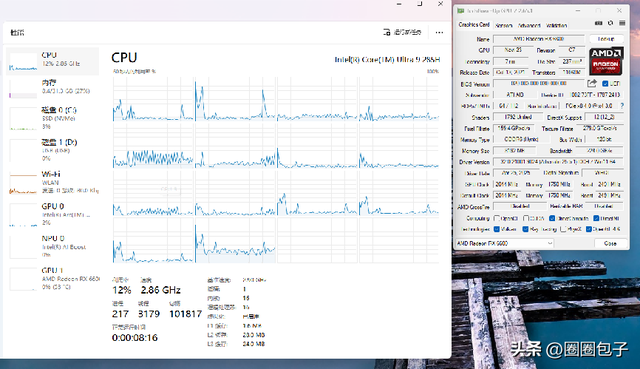Select GPU 0 in performance sidebar
The height and width of the screenshot is (369, 640).
[53, 214]
